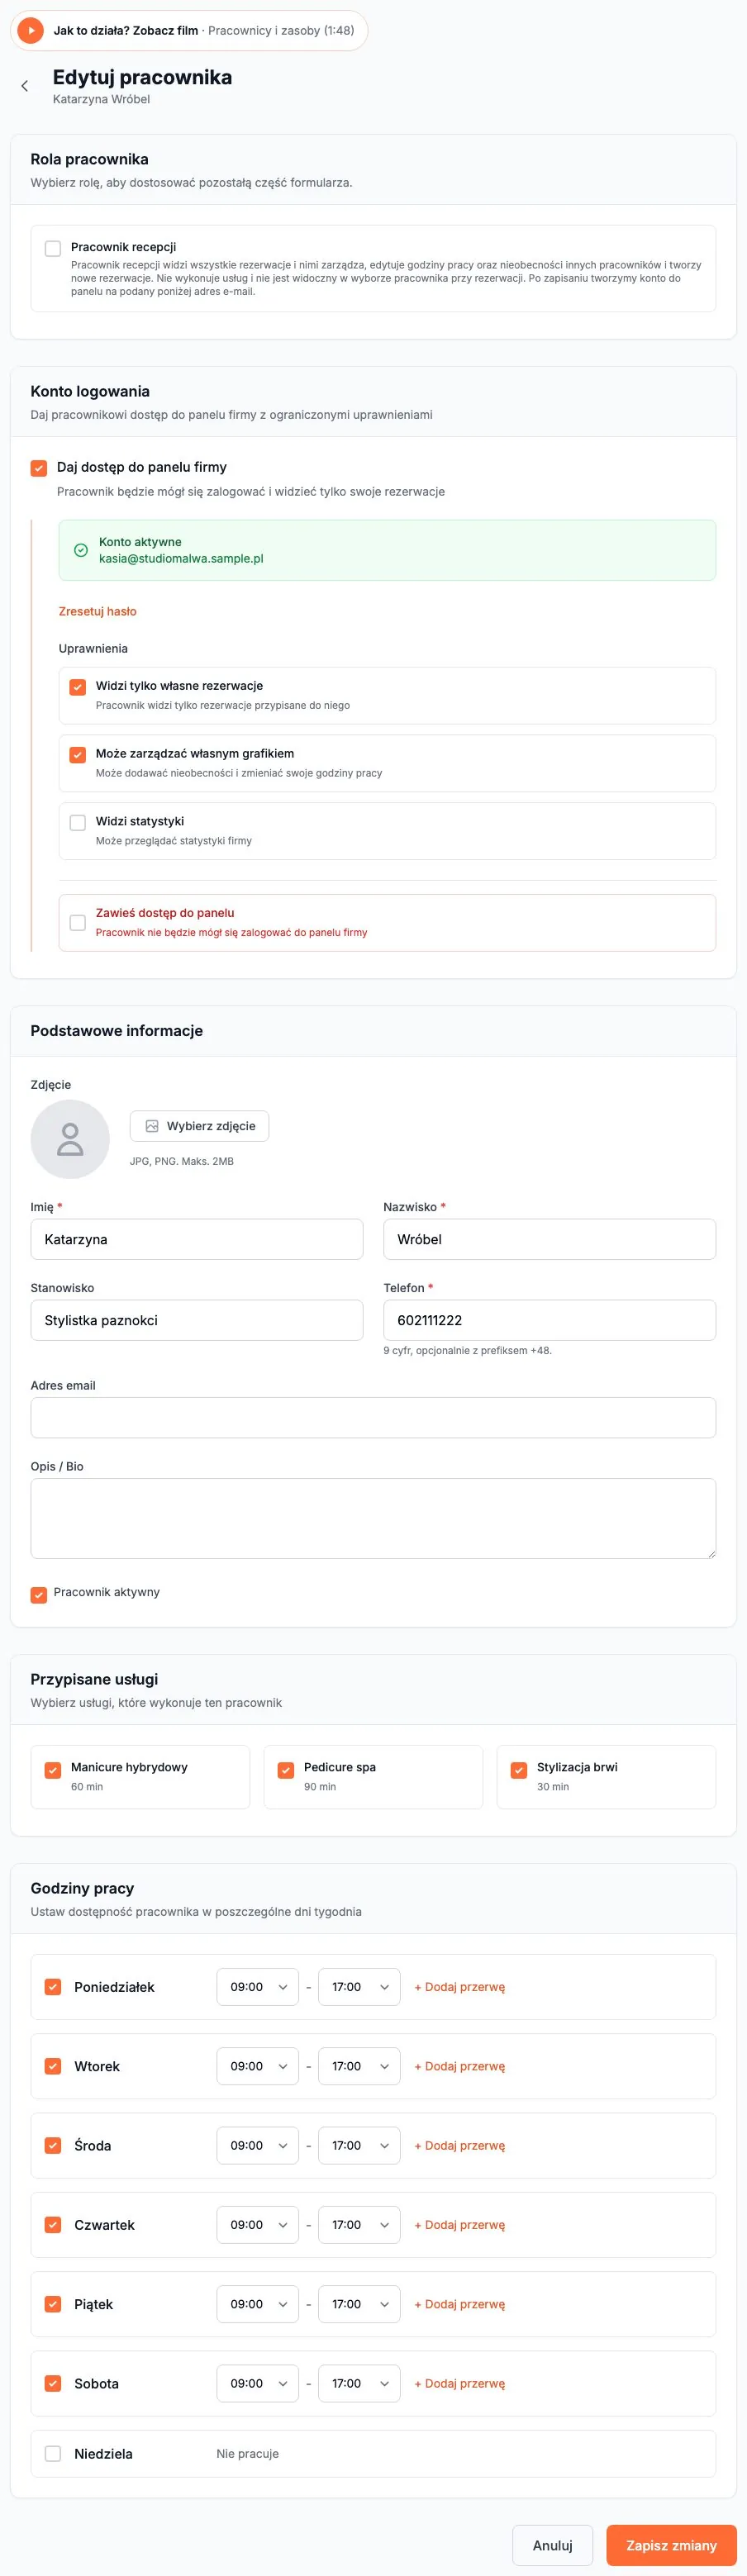This screenshot has width=747, height=2576.
Task: Play the 'Jak to działa' tutorial video icon
Action: pyautogui.click(x=31, y=31)
